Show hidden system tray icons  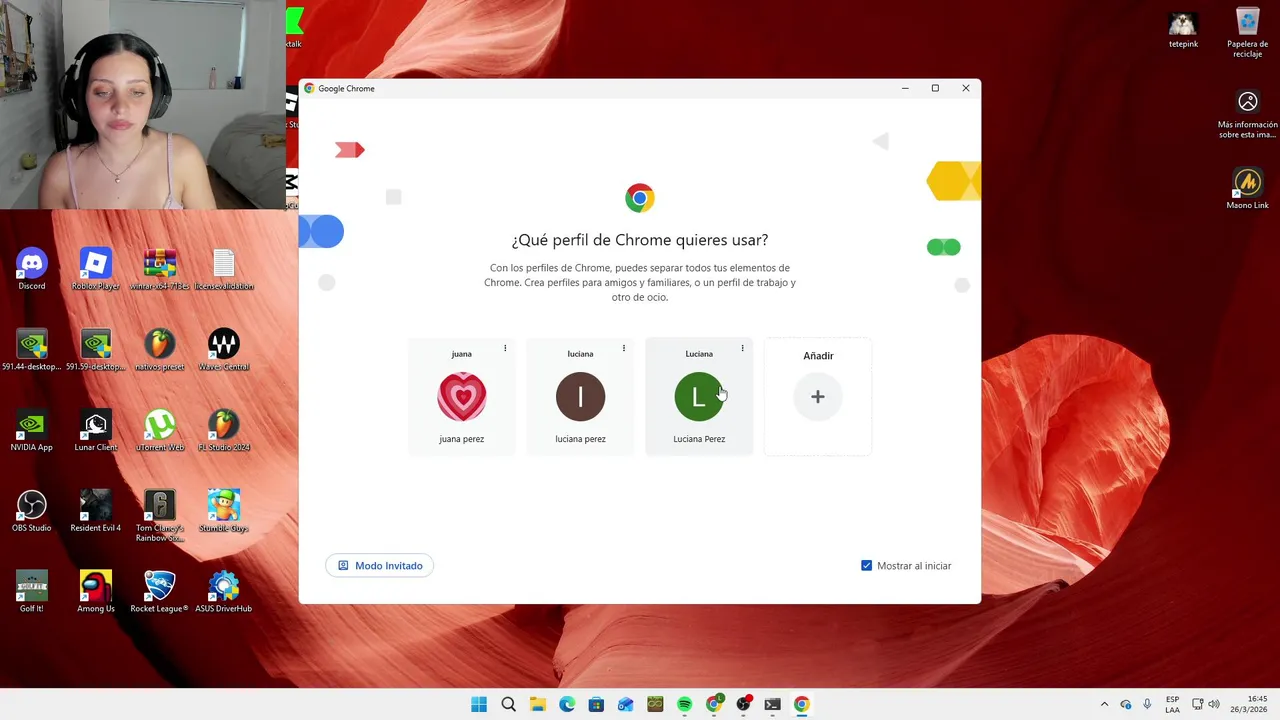[x=1104, y=705]
